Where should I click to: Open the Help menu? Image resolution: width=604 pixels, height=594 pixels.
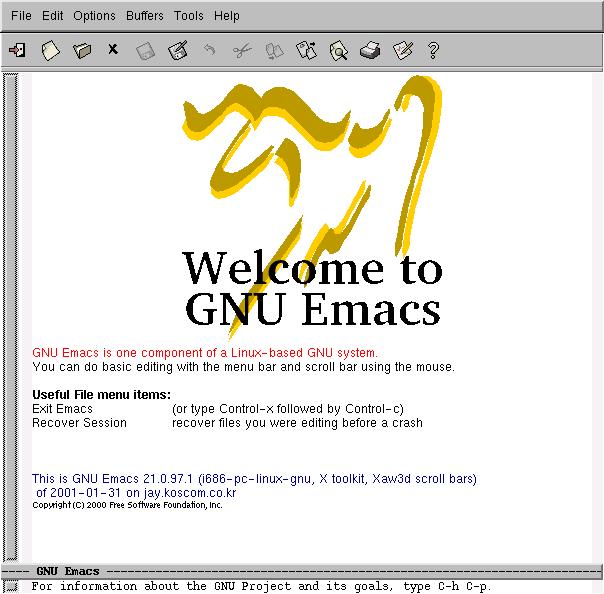coord(227,16)
